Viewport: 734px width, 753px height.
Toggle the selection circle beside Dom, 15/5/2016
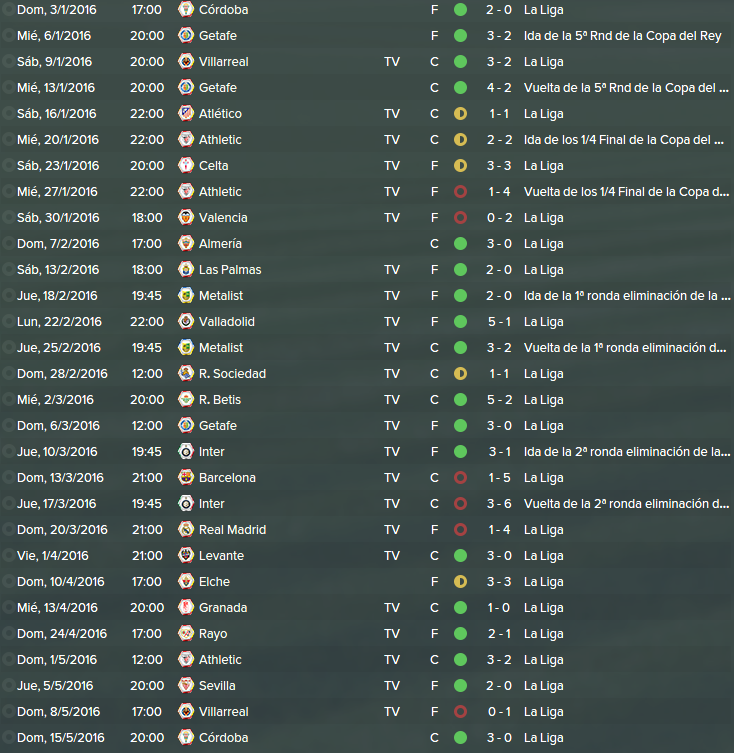[x=8, y=737]
